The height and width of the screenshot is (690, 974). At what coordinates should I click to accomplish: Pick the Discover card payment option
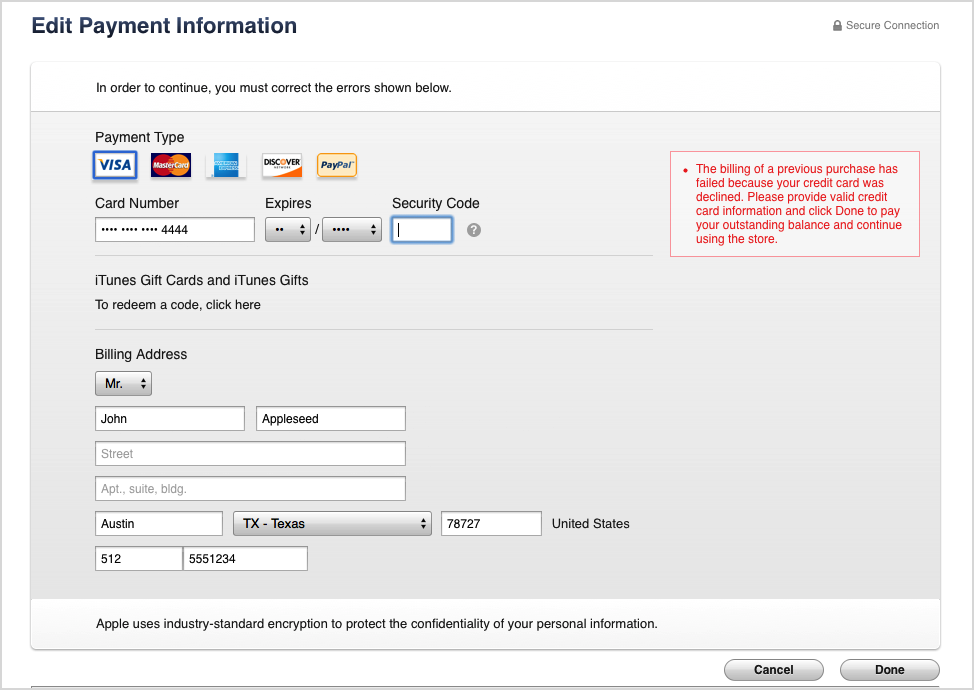pos(282,165)
